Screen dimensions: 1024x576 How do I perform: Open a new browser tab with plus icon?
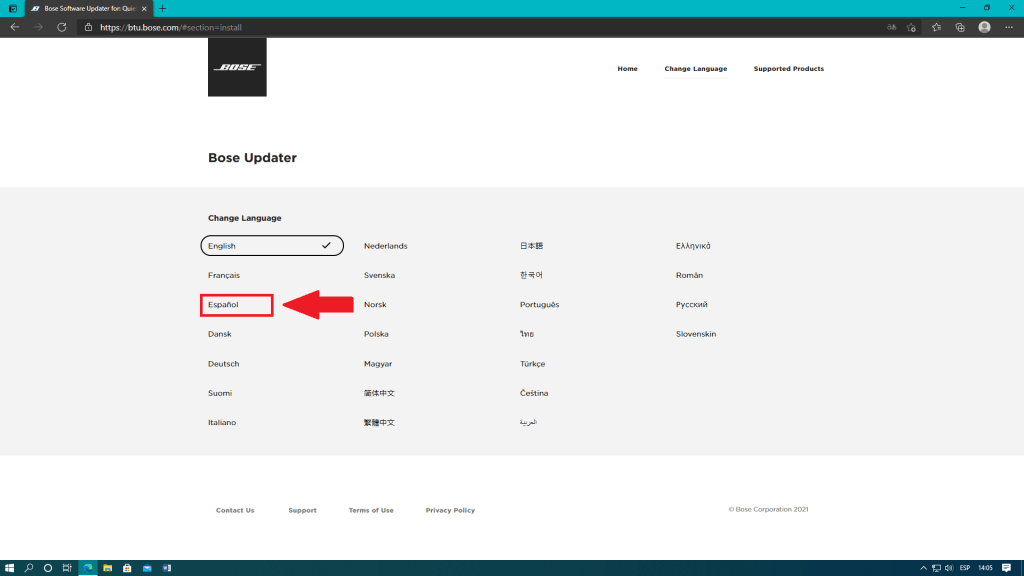point(163,8)
